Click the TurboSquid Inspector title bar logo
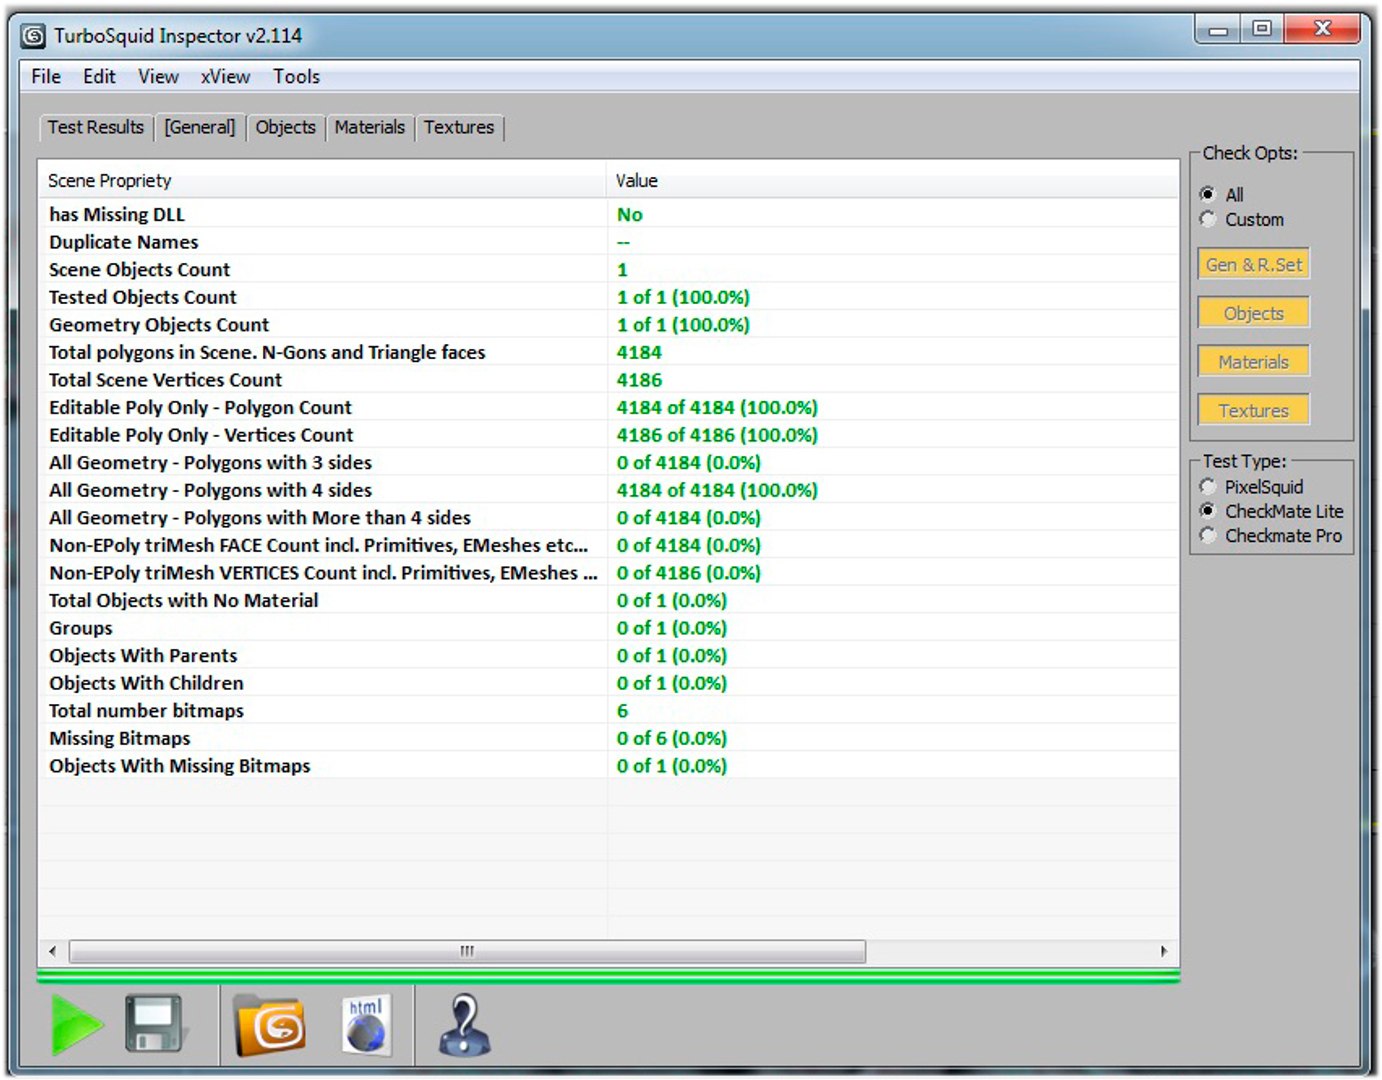The width and height of the screenshot is (1382, 1080). [34, 36]
